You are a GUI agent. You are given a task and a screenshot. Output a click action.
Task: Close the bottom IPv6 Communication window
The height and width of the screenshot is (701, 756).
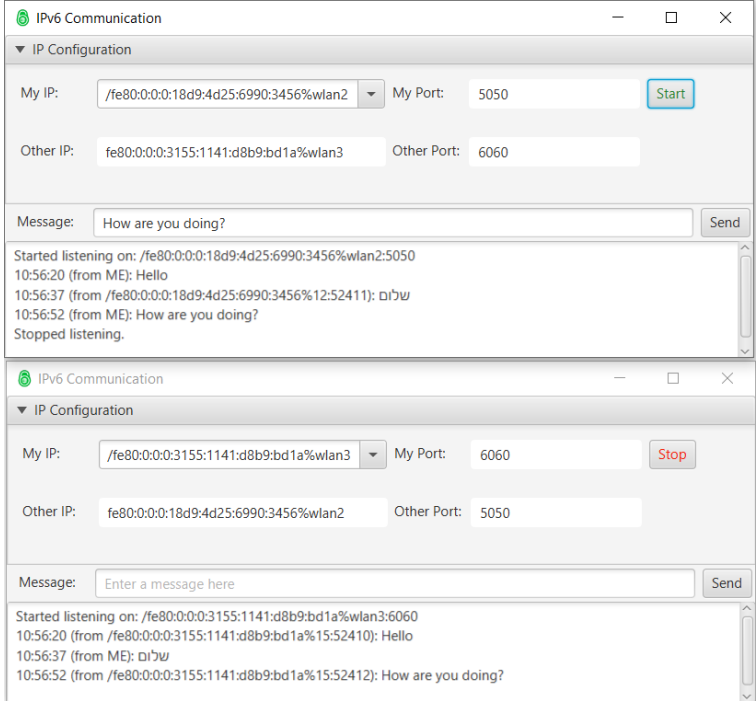point(727,378)
